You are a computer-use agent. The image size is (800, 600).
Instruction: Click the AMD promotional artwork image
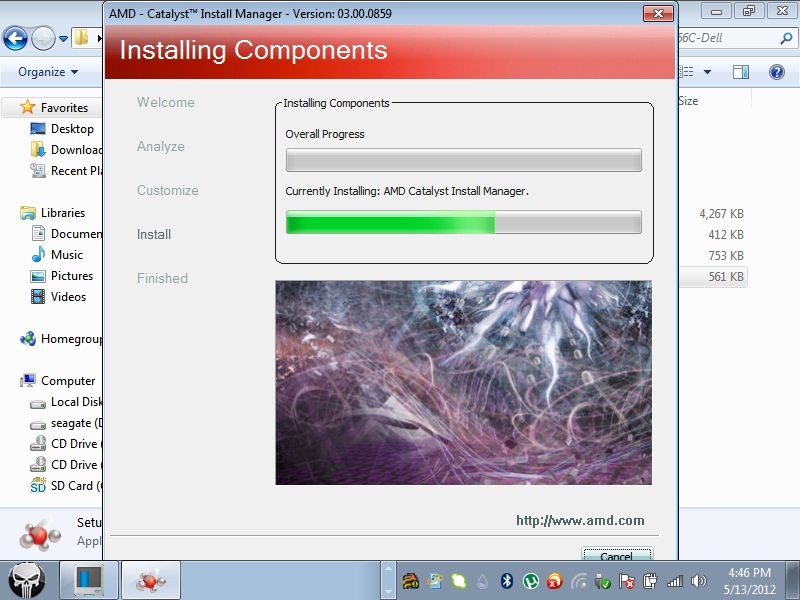pyautogui.click(x=463, y=382)
